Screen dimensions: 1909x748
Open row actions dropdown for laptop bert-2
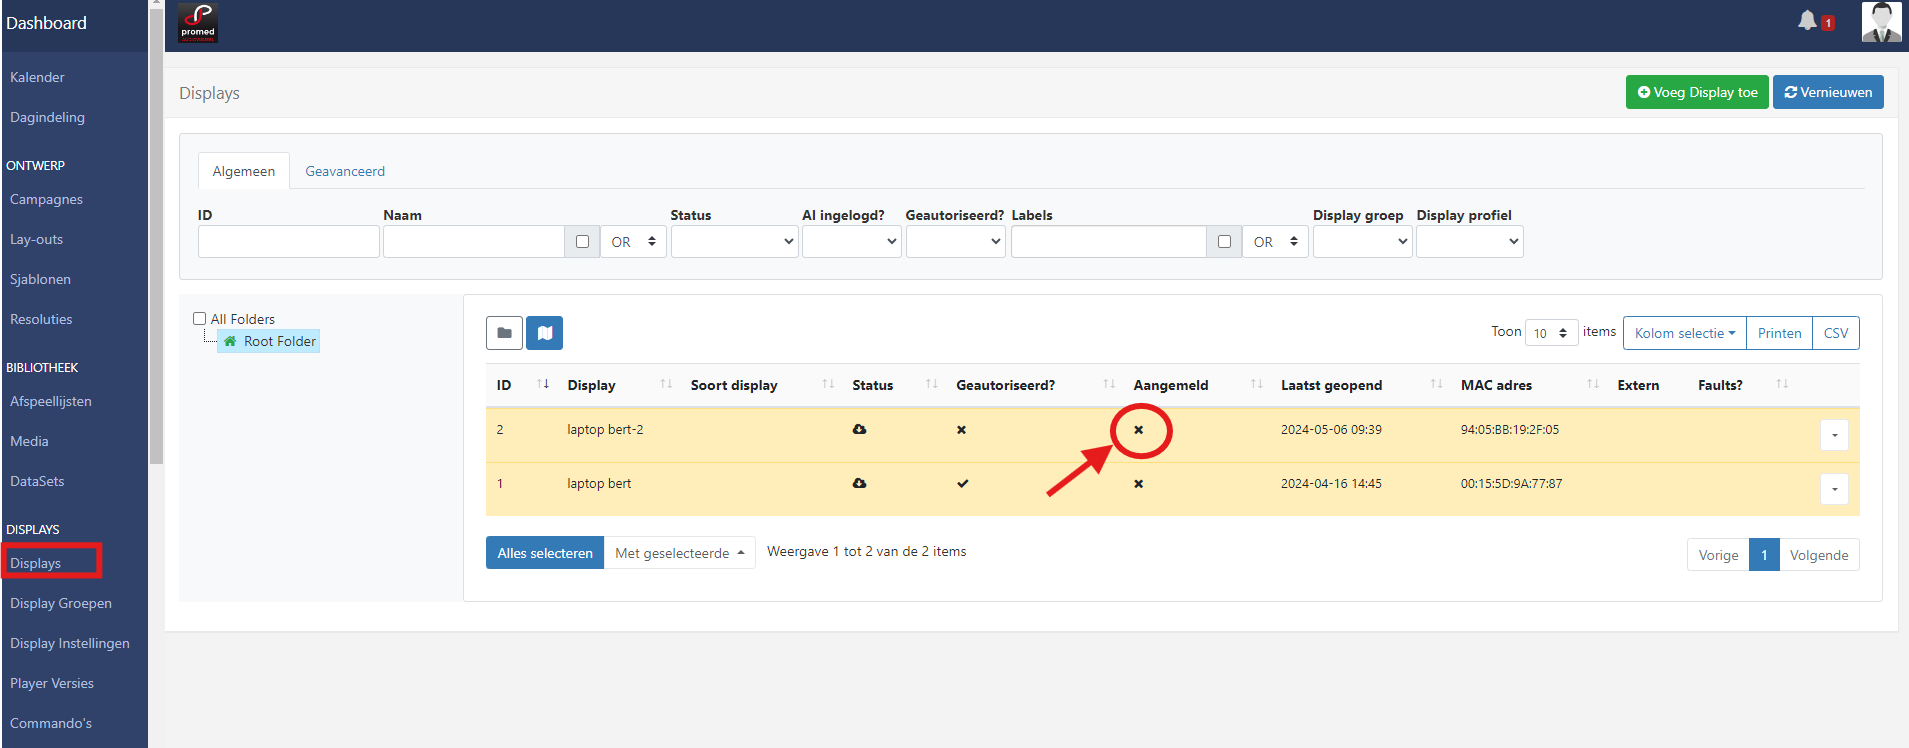coord(1834,435)
